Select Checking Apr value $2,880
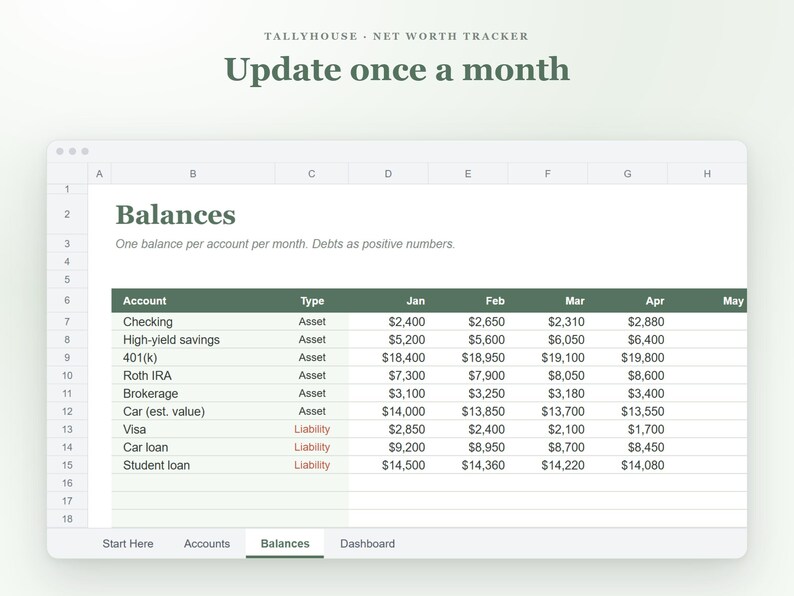The height and width of the screenshot is (596, 794). [627, 322]
